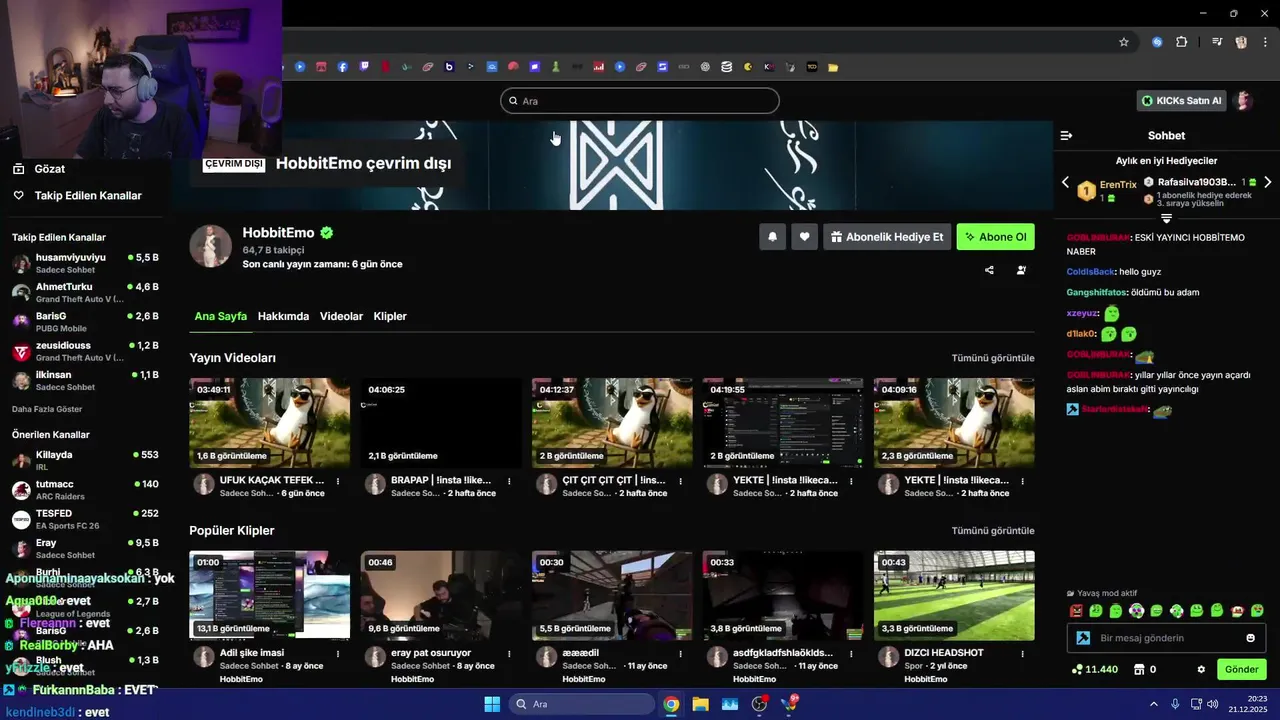
Task: Show next top gifters with right arrow
Action: [x=1268, y=182]
